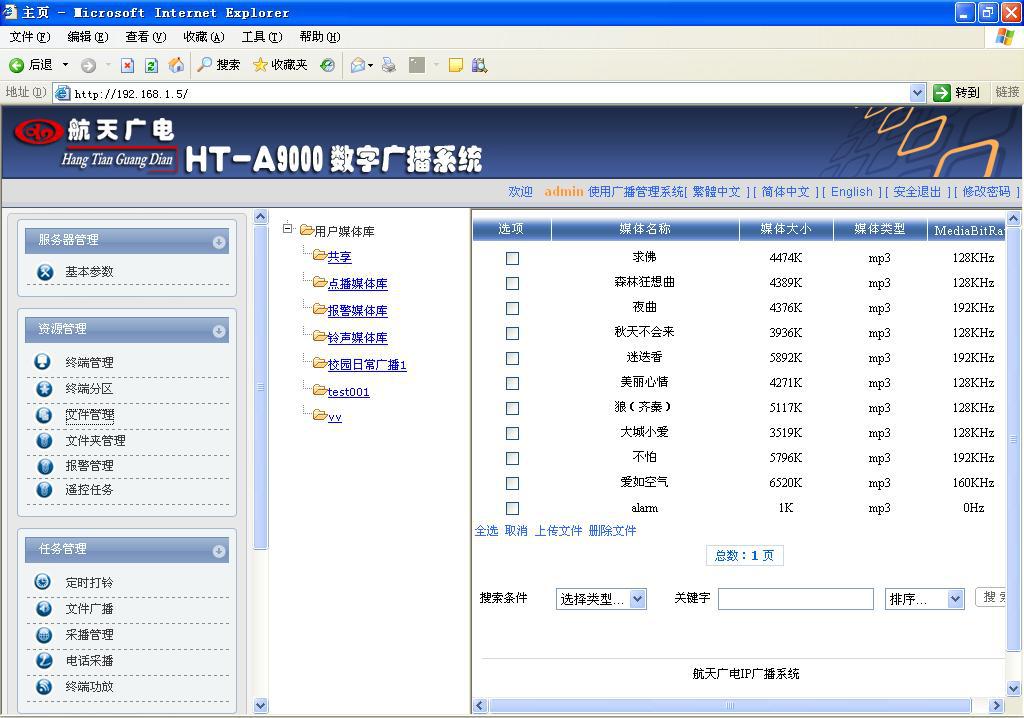
Task: Click the 上传文件 link
Action: pyautogui.click(x=558, y=531)
